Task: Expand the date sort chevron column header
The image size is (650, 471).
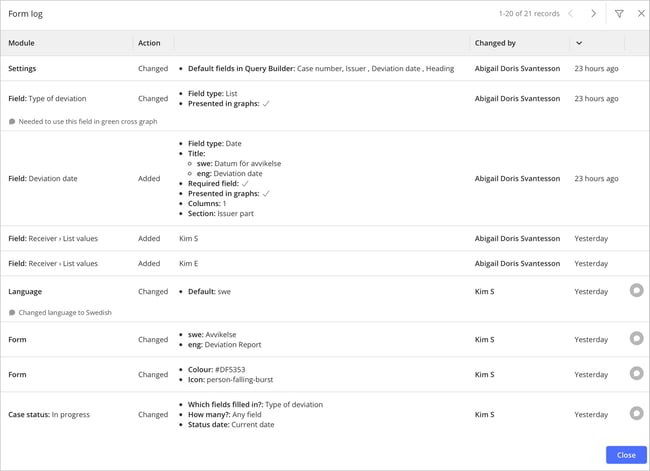Action: point(579,43)
